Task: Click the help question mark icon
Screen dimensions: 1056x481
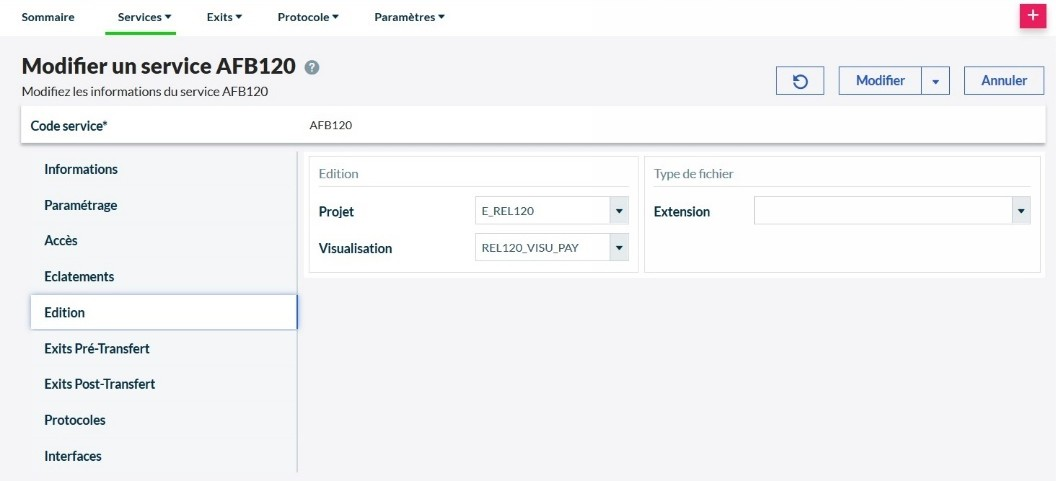Action: point(312,67)
